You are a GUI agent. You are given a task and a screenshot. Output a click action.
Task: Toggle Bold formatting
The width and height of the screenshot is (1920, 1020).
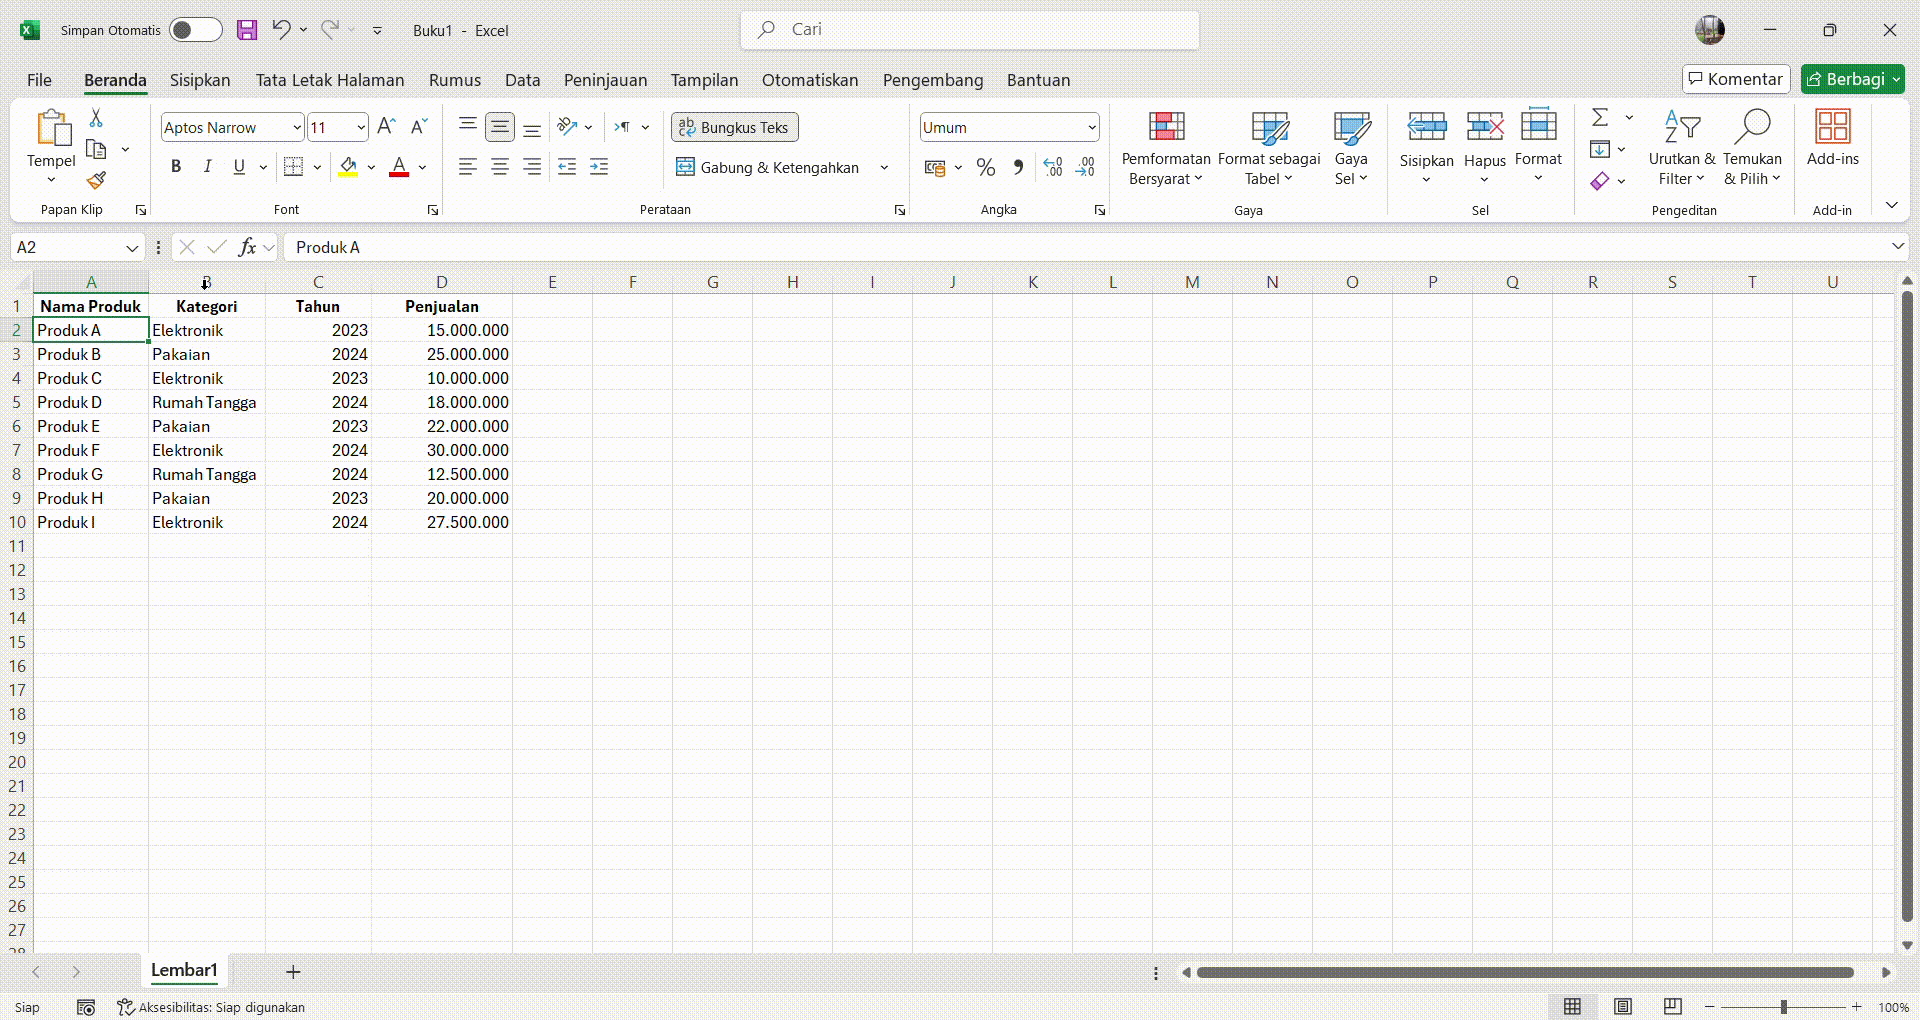[176, 167]
